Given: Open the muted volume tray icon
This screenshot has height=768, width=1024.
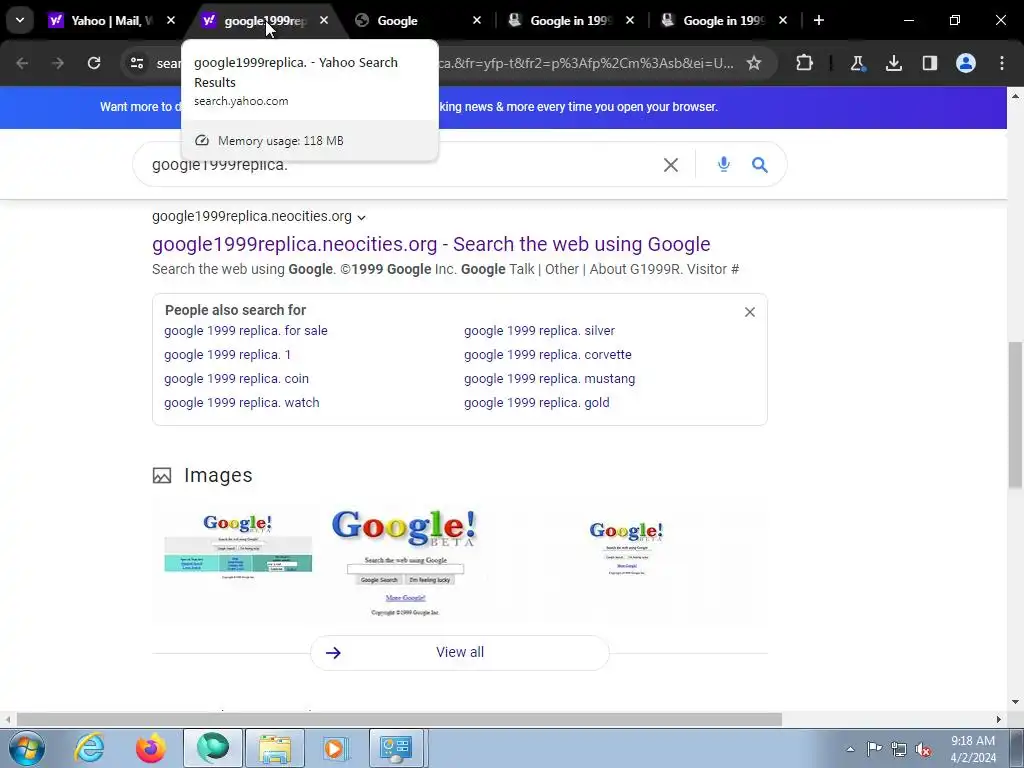Looking at the screenshot, I should point(923,750).
